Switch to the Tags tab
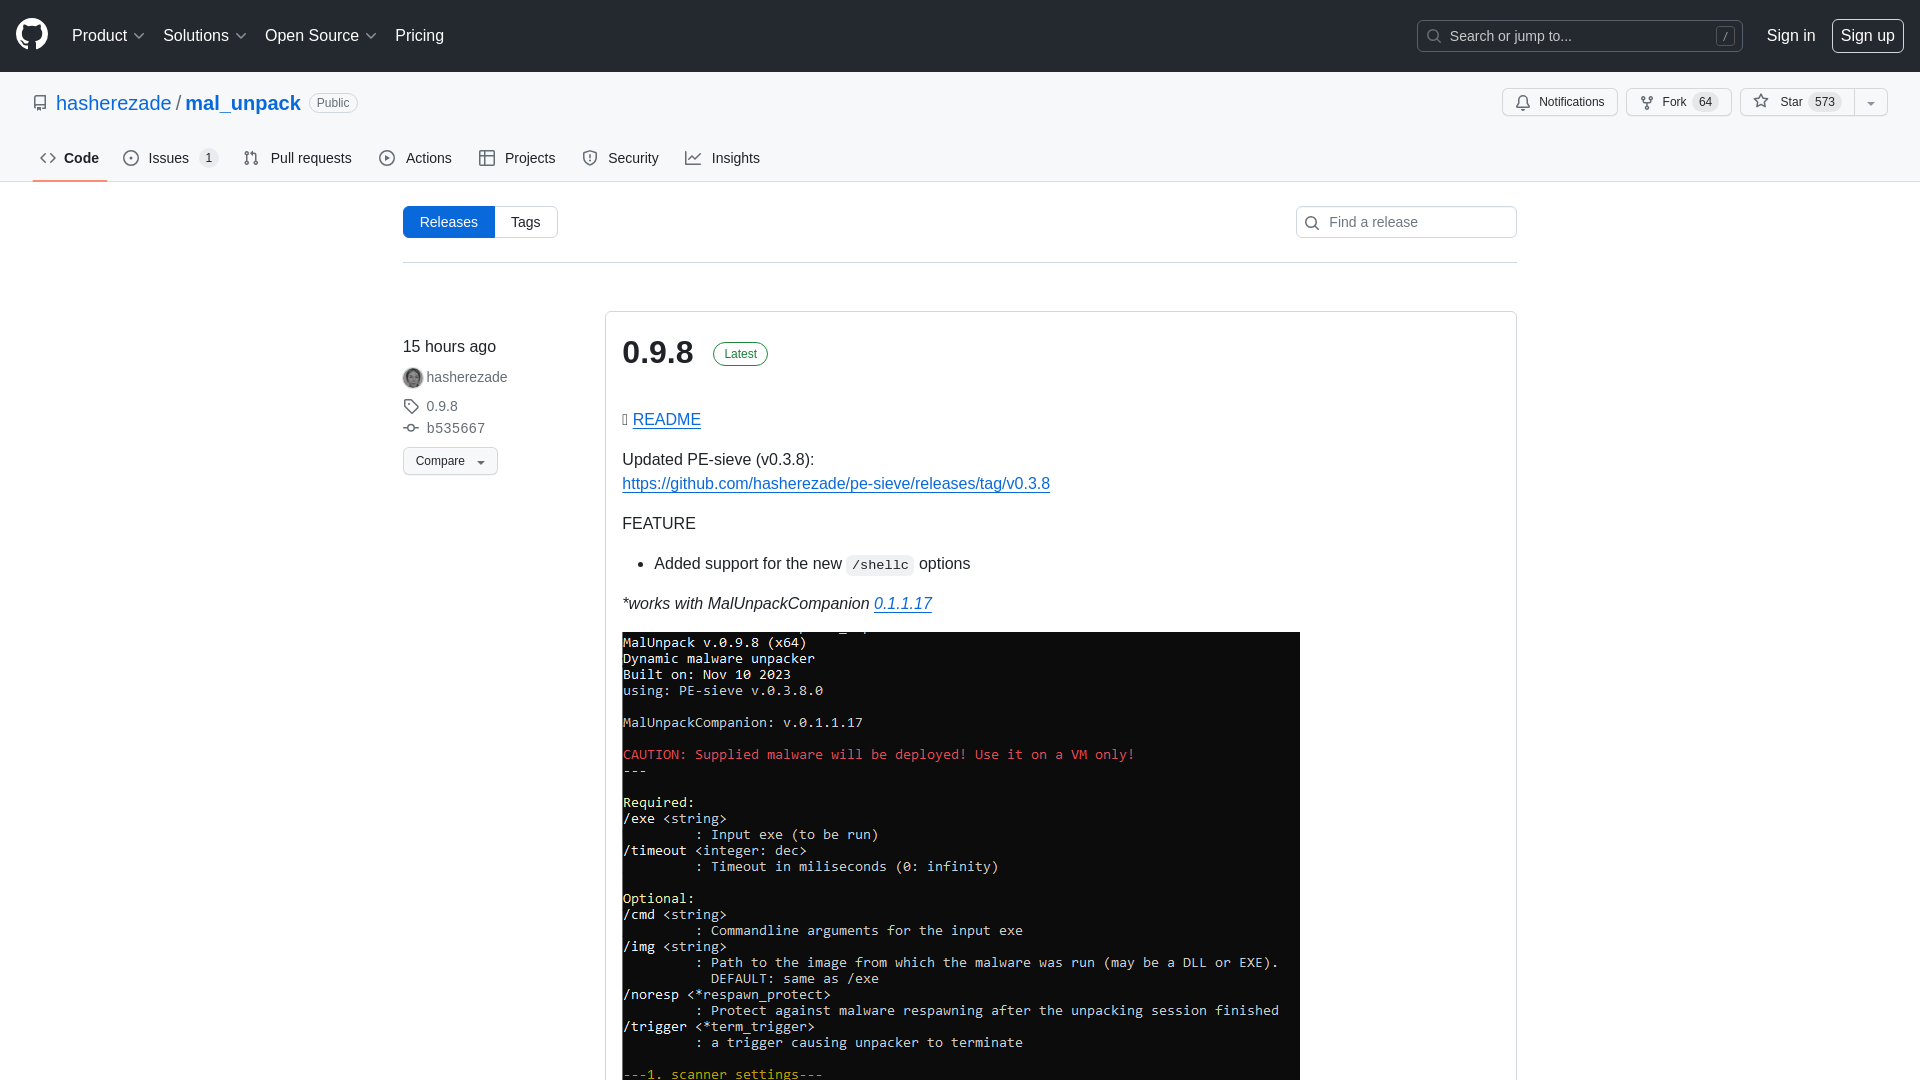Image resolution: width=1920 pixels, height=1080 pixels. point(525,222)
